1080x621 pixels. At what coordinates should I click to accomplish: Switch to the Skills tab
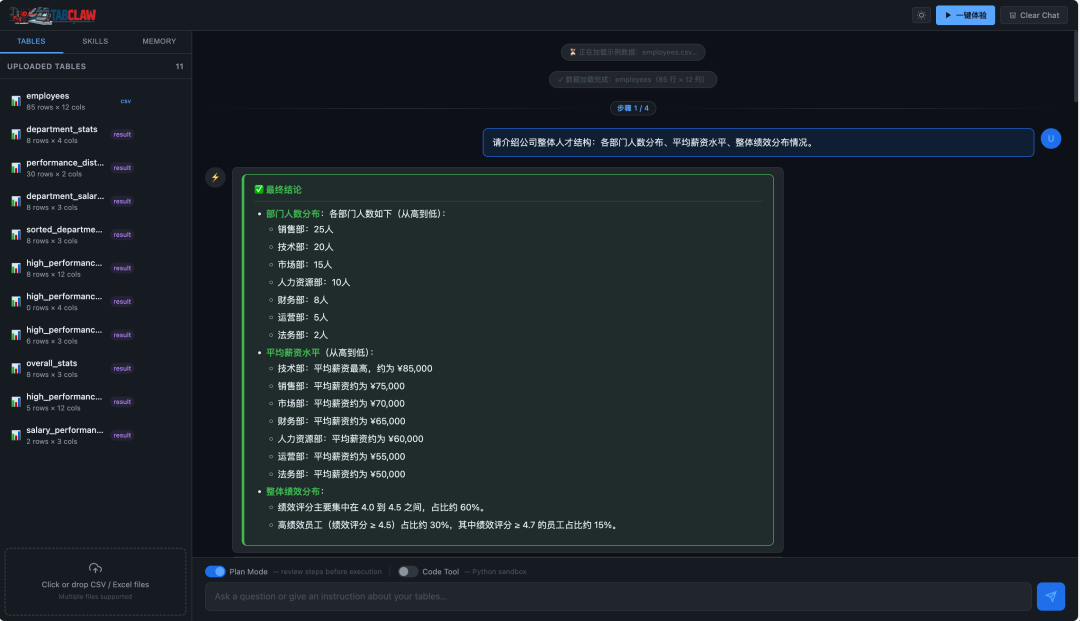[x=95, y=41]
